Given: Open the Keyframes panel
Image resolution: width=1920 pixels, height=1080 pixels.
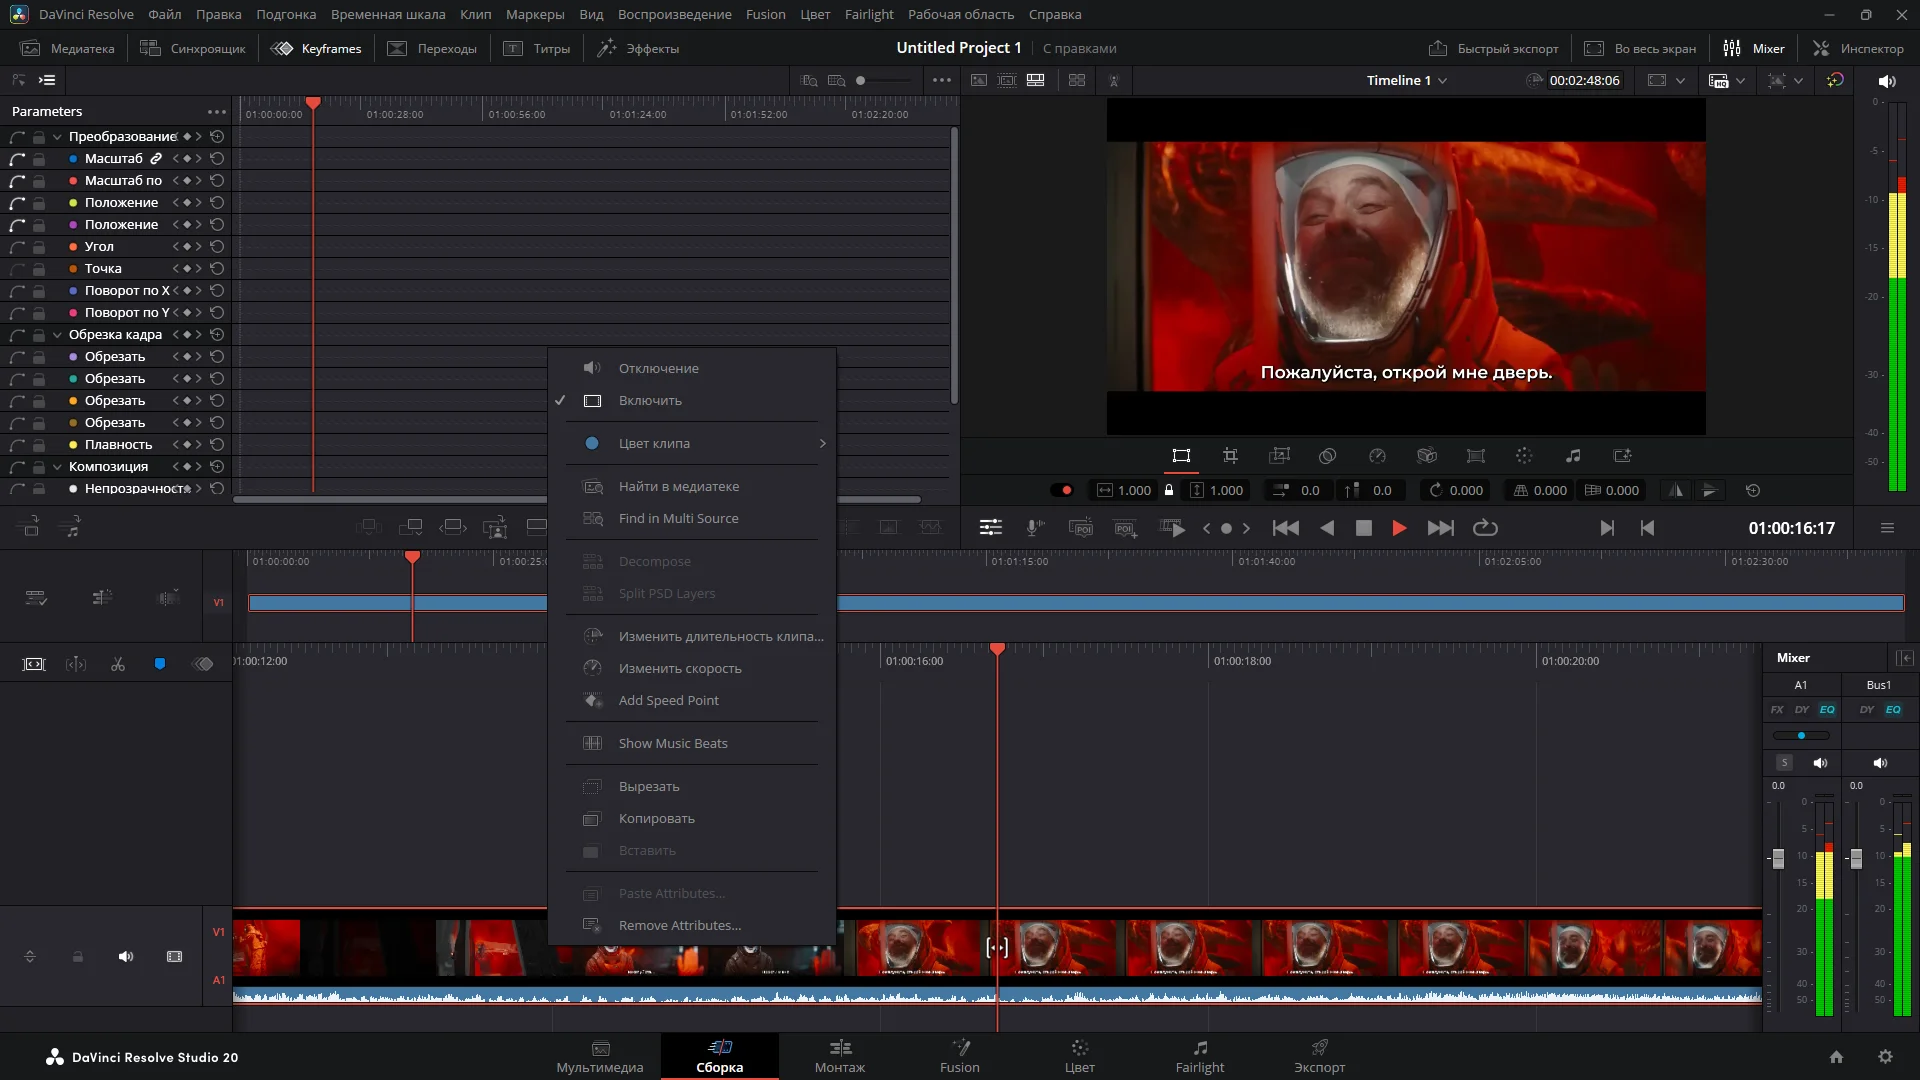Looking at the screenshot, I should click(317, 48).
